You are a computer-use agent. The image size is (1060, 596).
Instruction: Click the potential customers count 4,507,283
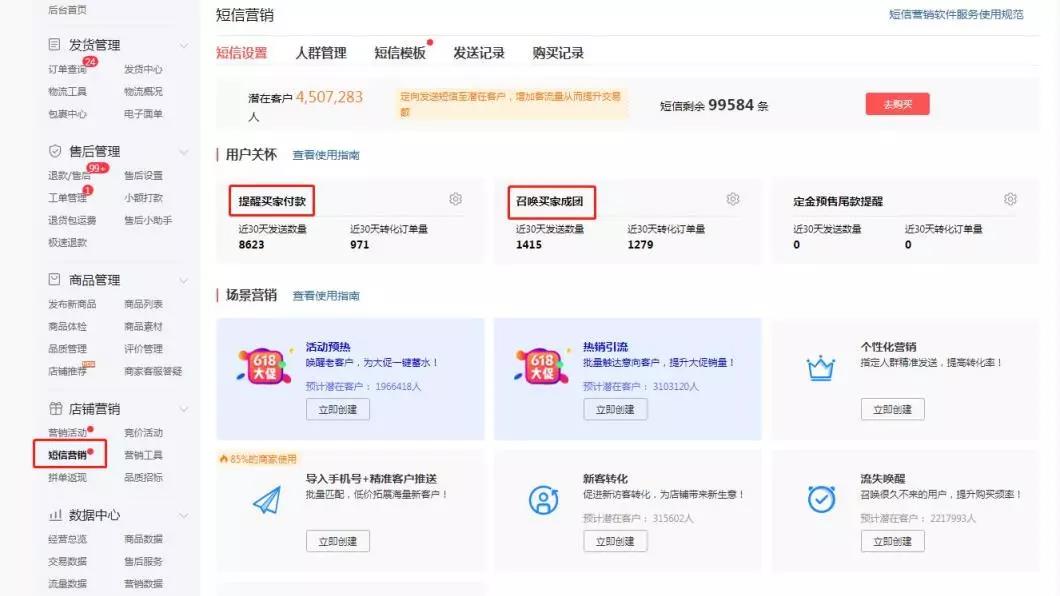329,97
